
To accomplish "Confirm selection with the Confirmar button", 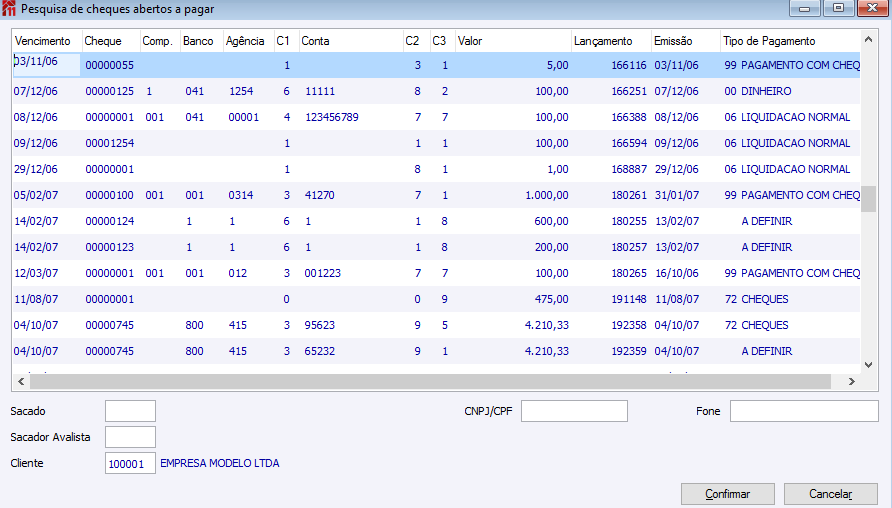I will coord(728,494).
